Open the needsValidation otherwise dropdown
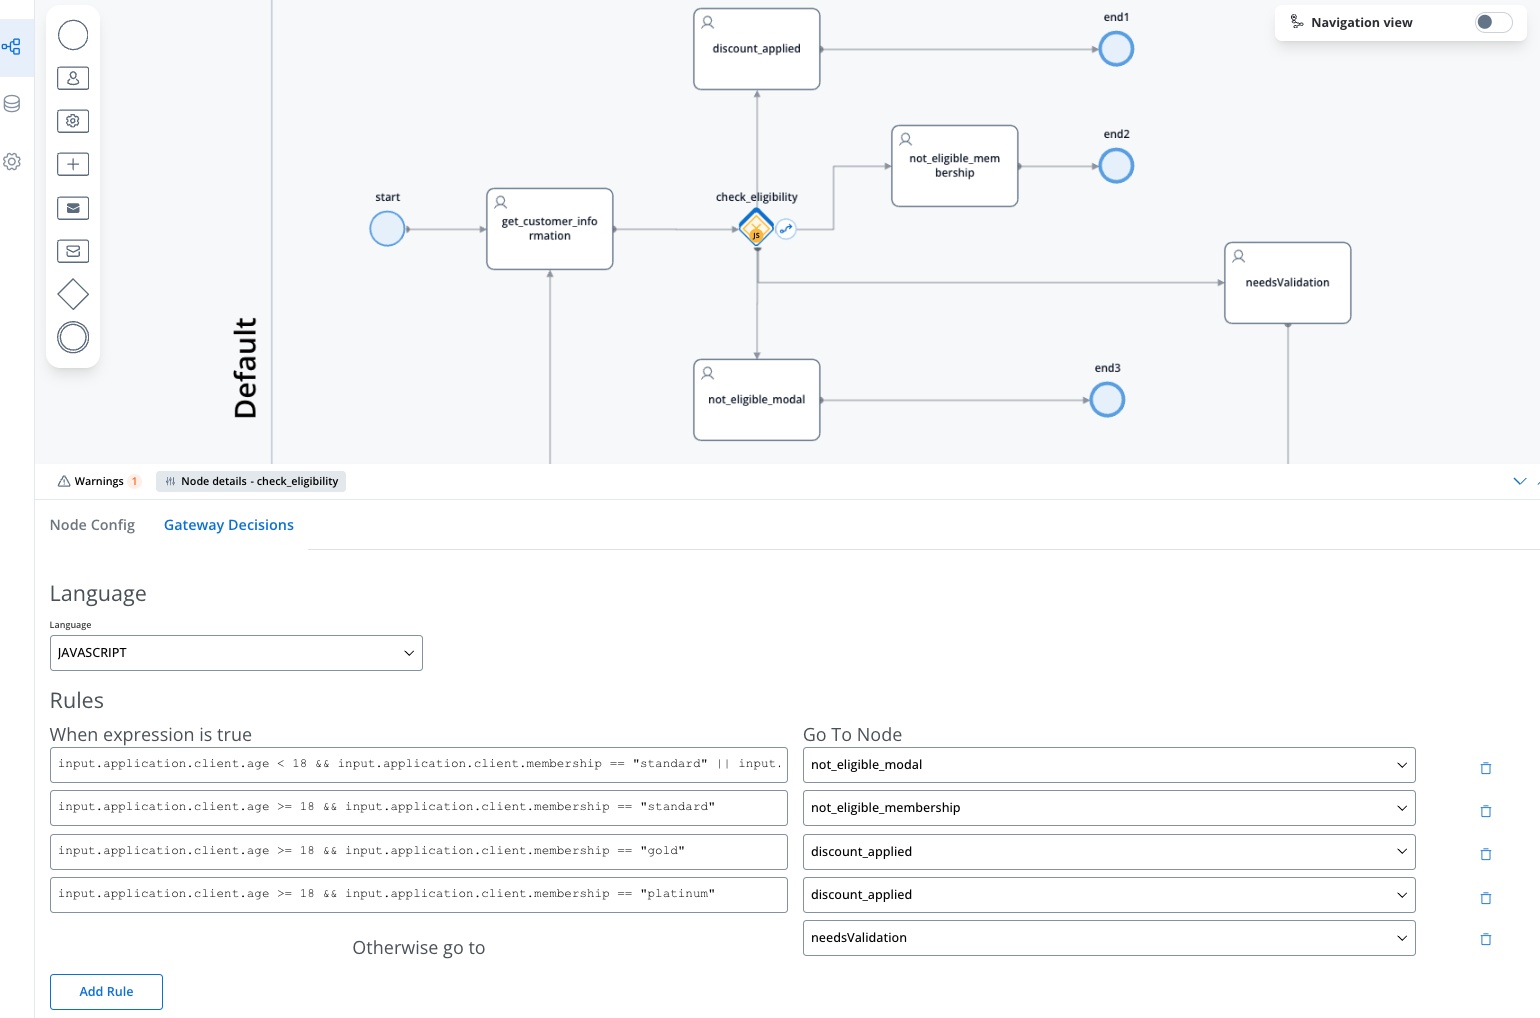Screen dimensions: 1540x1018 (1109, 938)
